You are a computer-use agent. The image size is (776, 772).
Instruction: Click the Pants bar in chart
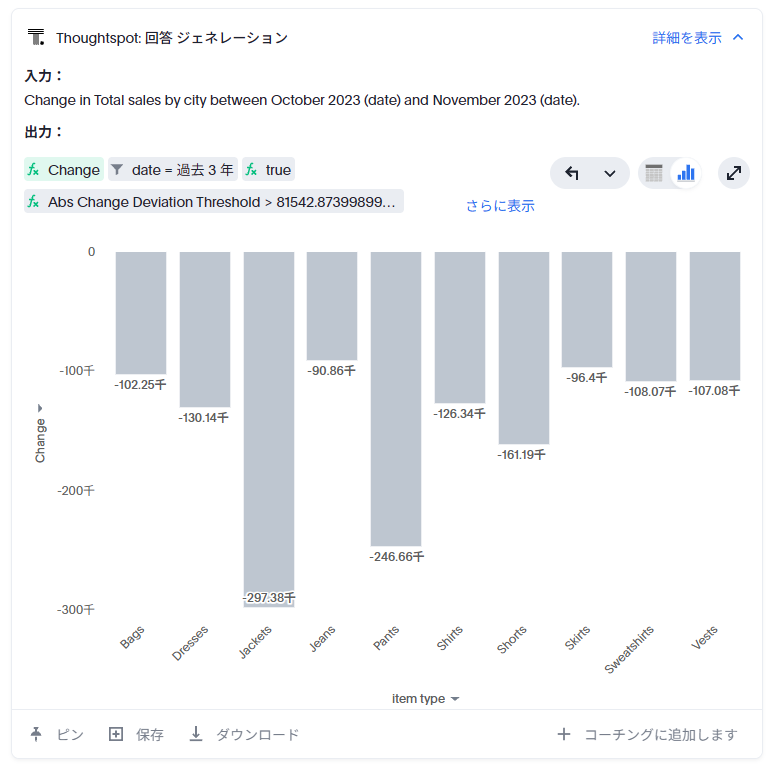tap(396, 398)
